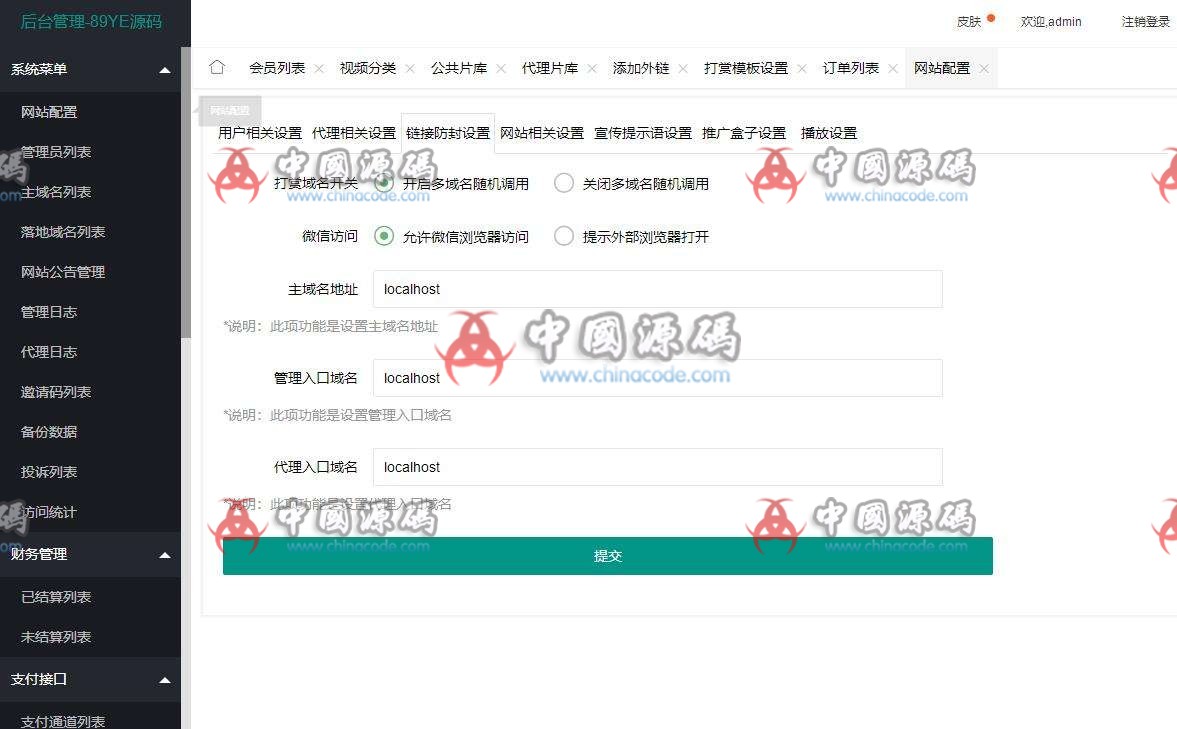Click the home icon in the tab bar
The image size is (1177, 729).
[x=216, y=67]
